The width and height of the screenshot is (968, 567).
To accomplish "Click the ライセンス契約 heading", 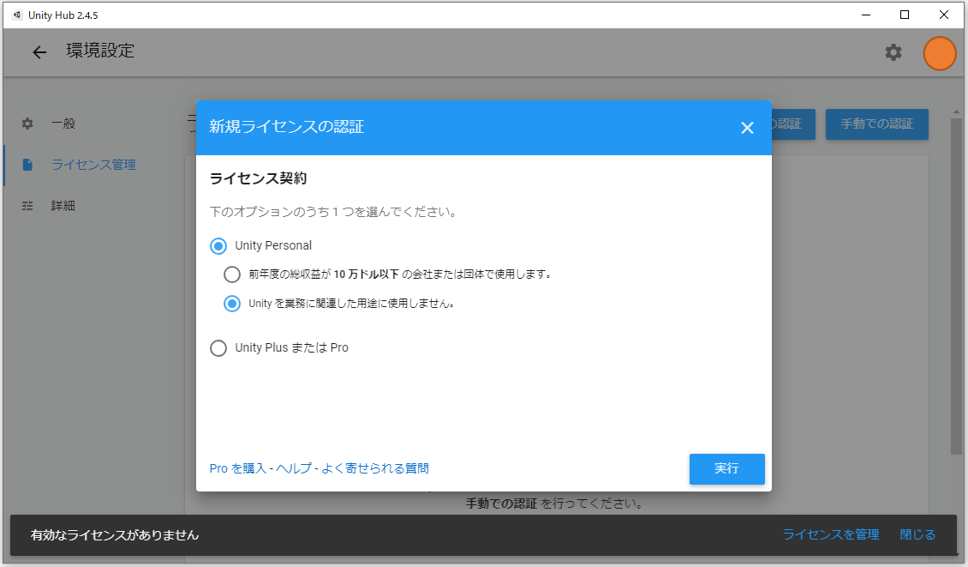I will pyautogui.click(x=258, y=178).
